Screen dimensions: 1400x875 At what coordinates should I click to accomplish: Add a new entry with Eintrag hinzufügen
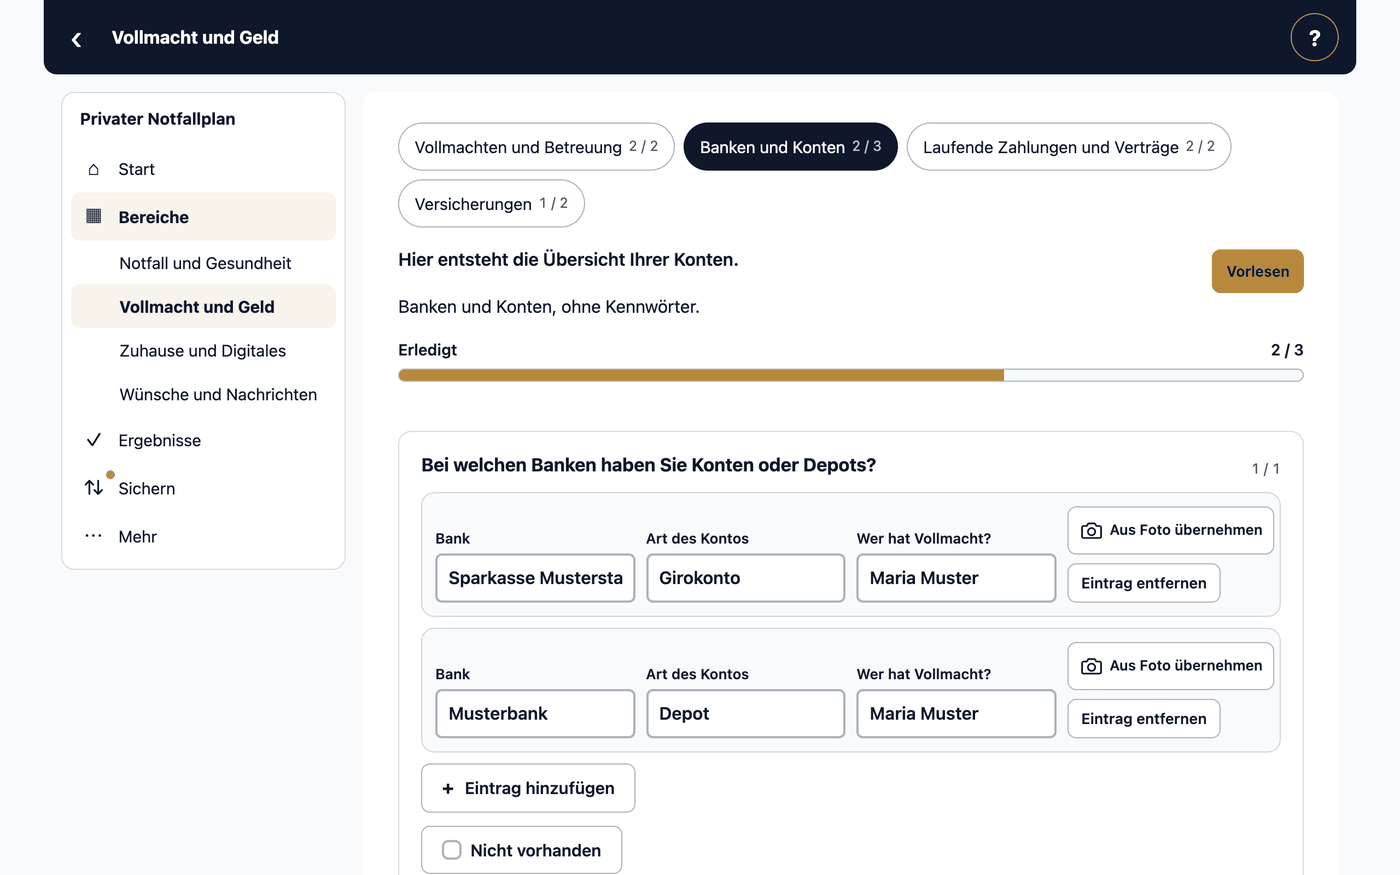[528, 789]
